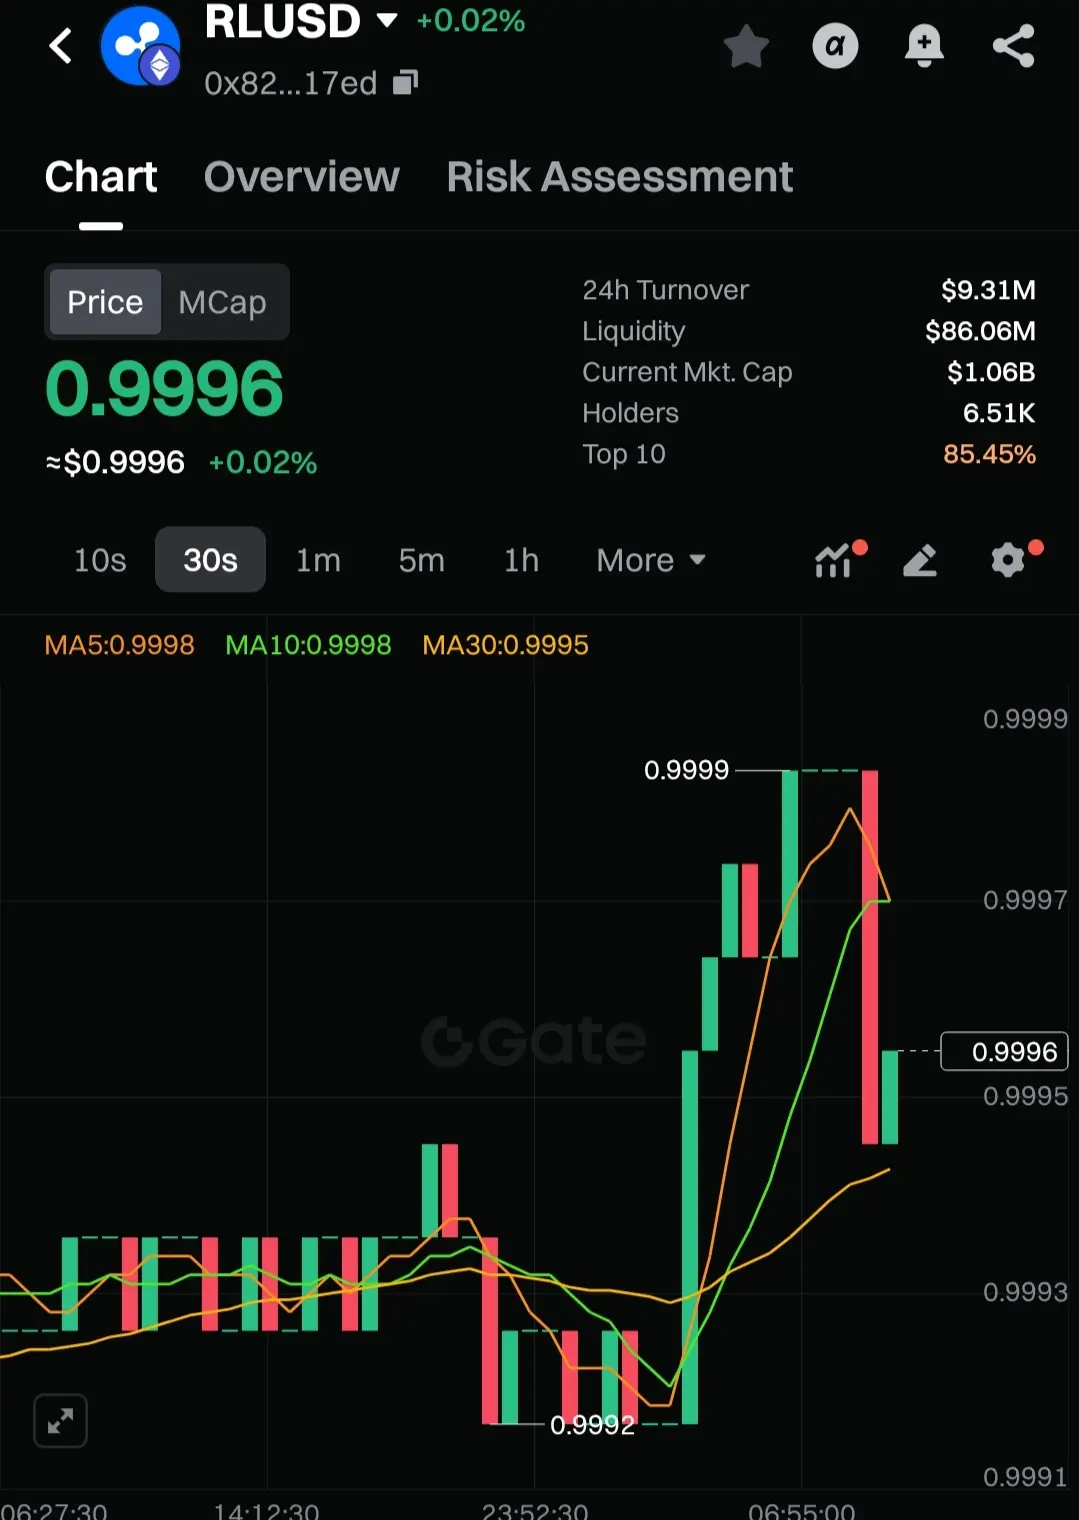Image resolution: width=1079 pixels, height=1520 pixels.
Task: Open chart settings gear
Action: (x=1008, y=560)
